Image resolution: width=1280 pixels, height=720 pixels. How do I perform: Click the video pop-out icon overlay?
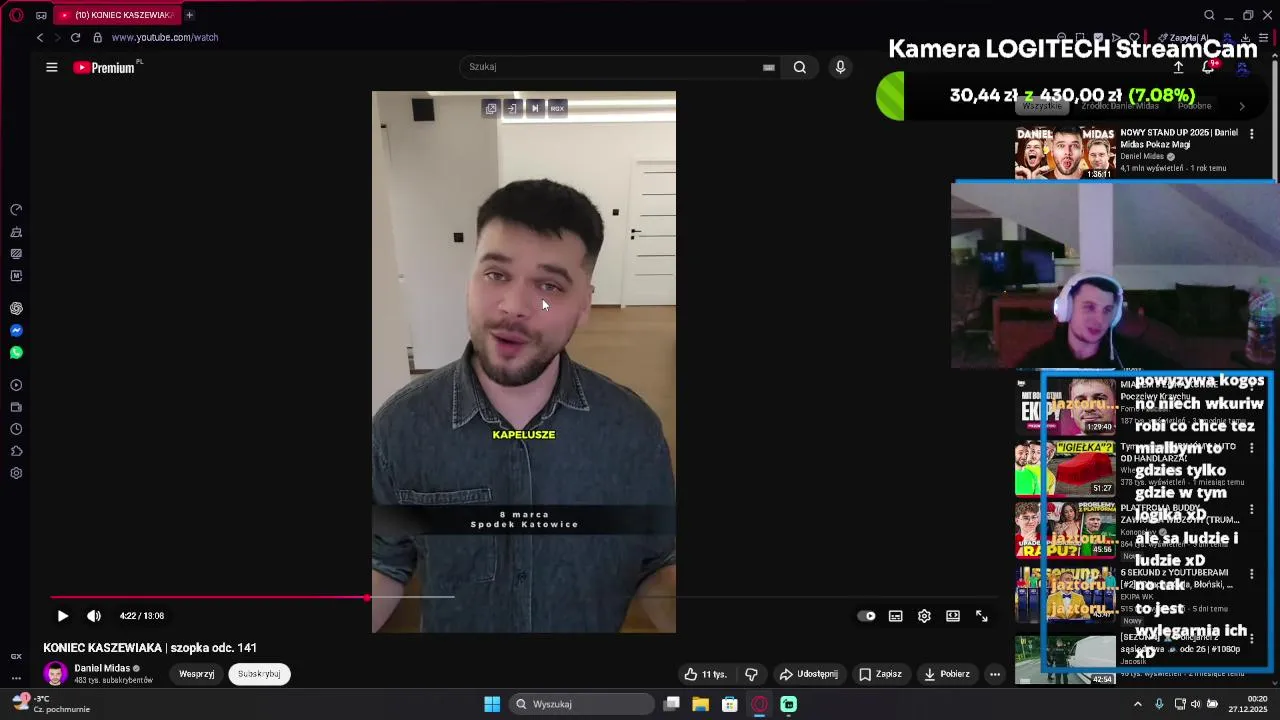(490, 108)
